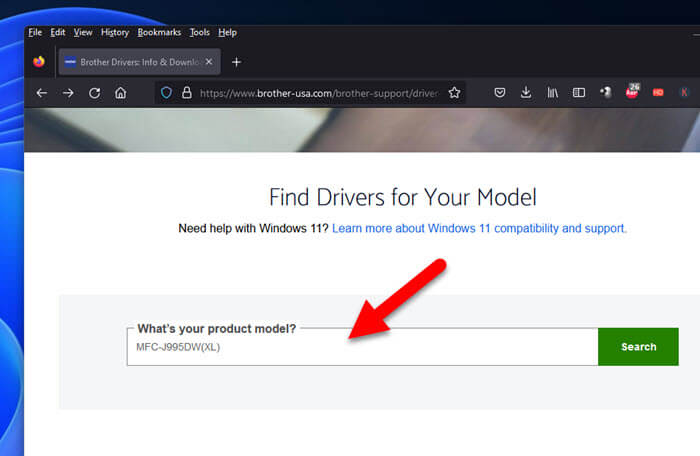Go forward to next page
Viewport: 700px width, 456px height.
pos(68,93)
